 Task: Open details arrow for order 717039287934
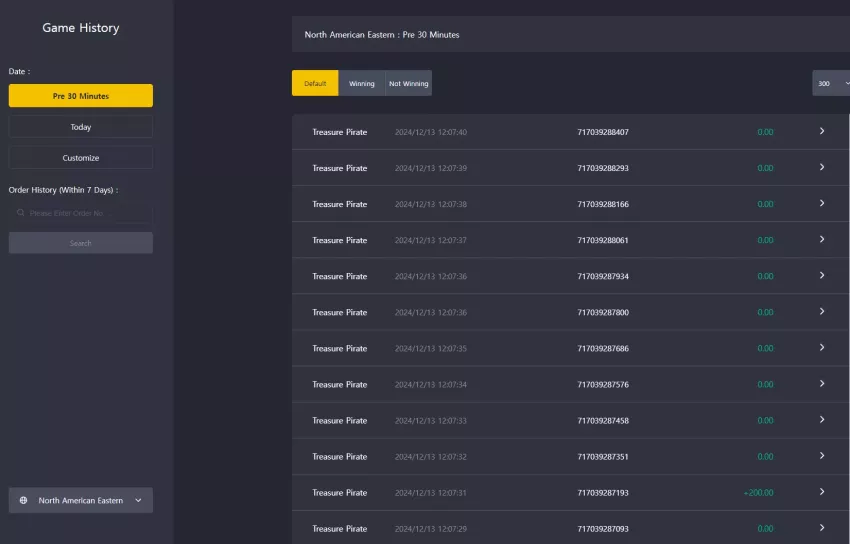822,275
